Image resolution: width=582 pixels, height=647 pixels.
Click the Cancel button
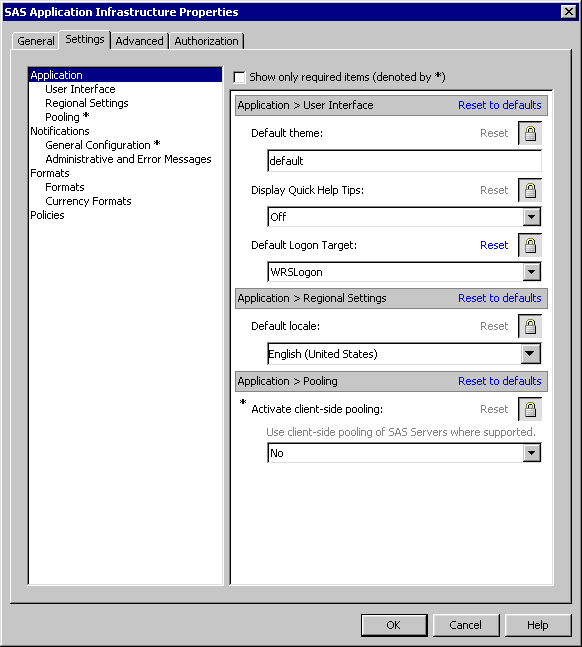(466, 625)
